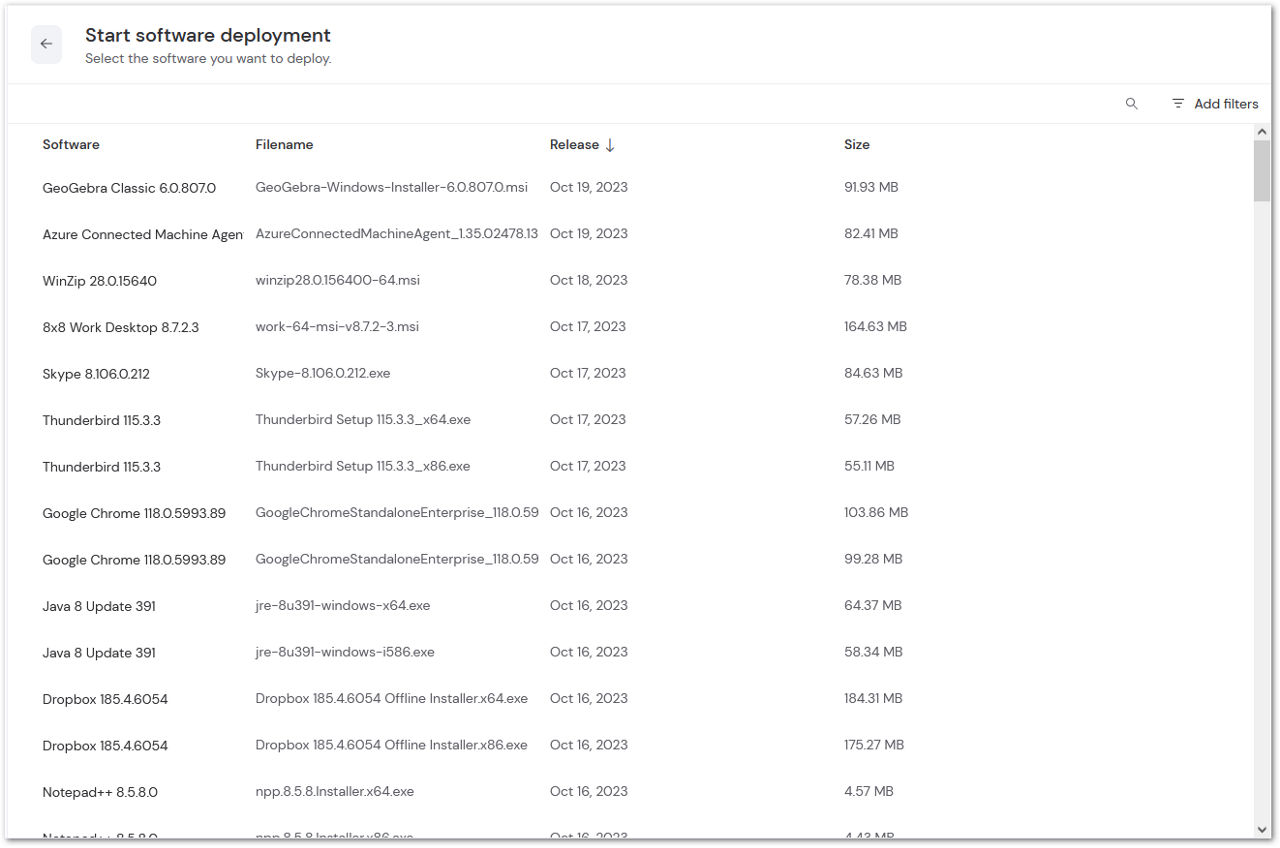Choose npp.8.5.8.Installer.x64.exe Notepad++ row
Screen dimensions: 1280x848
coord(630,792)
